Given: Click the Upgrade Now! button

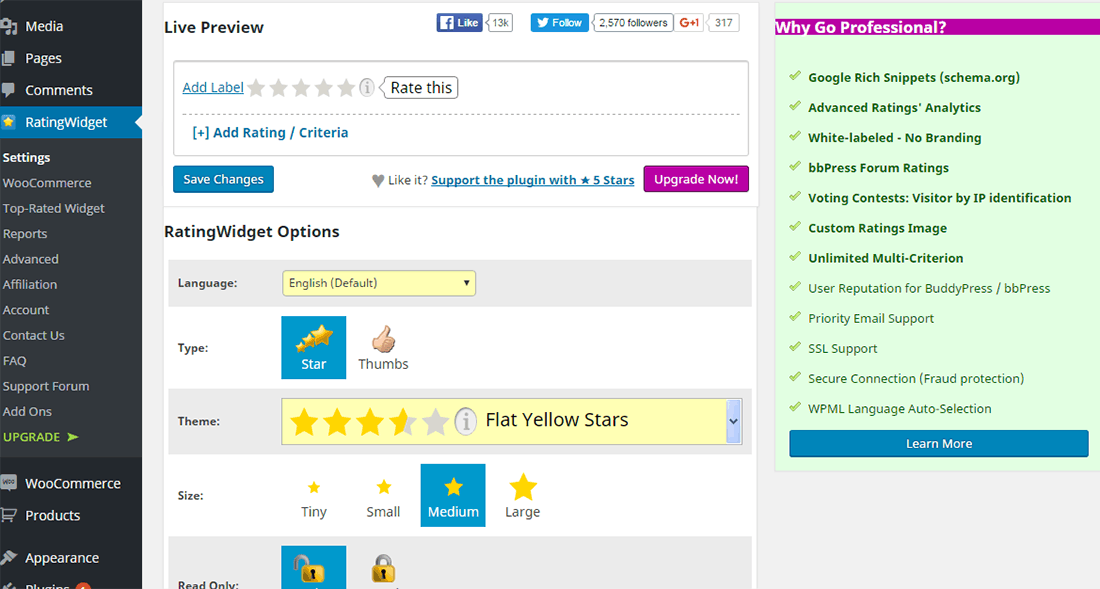Looking at the screenshot, I should (x=696, y=179).
